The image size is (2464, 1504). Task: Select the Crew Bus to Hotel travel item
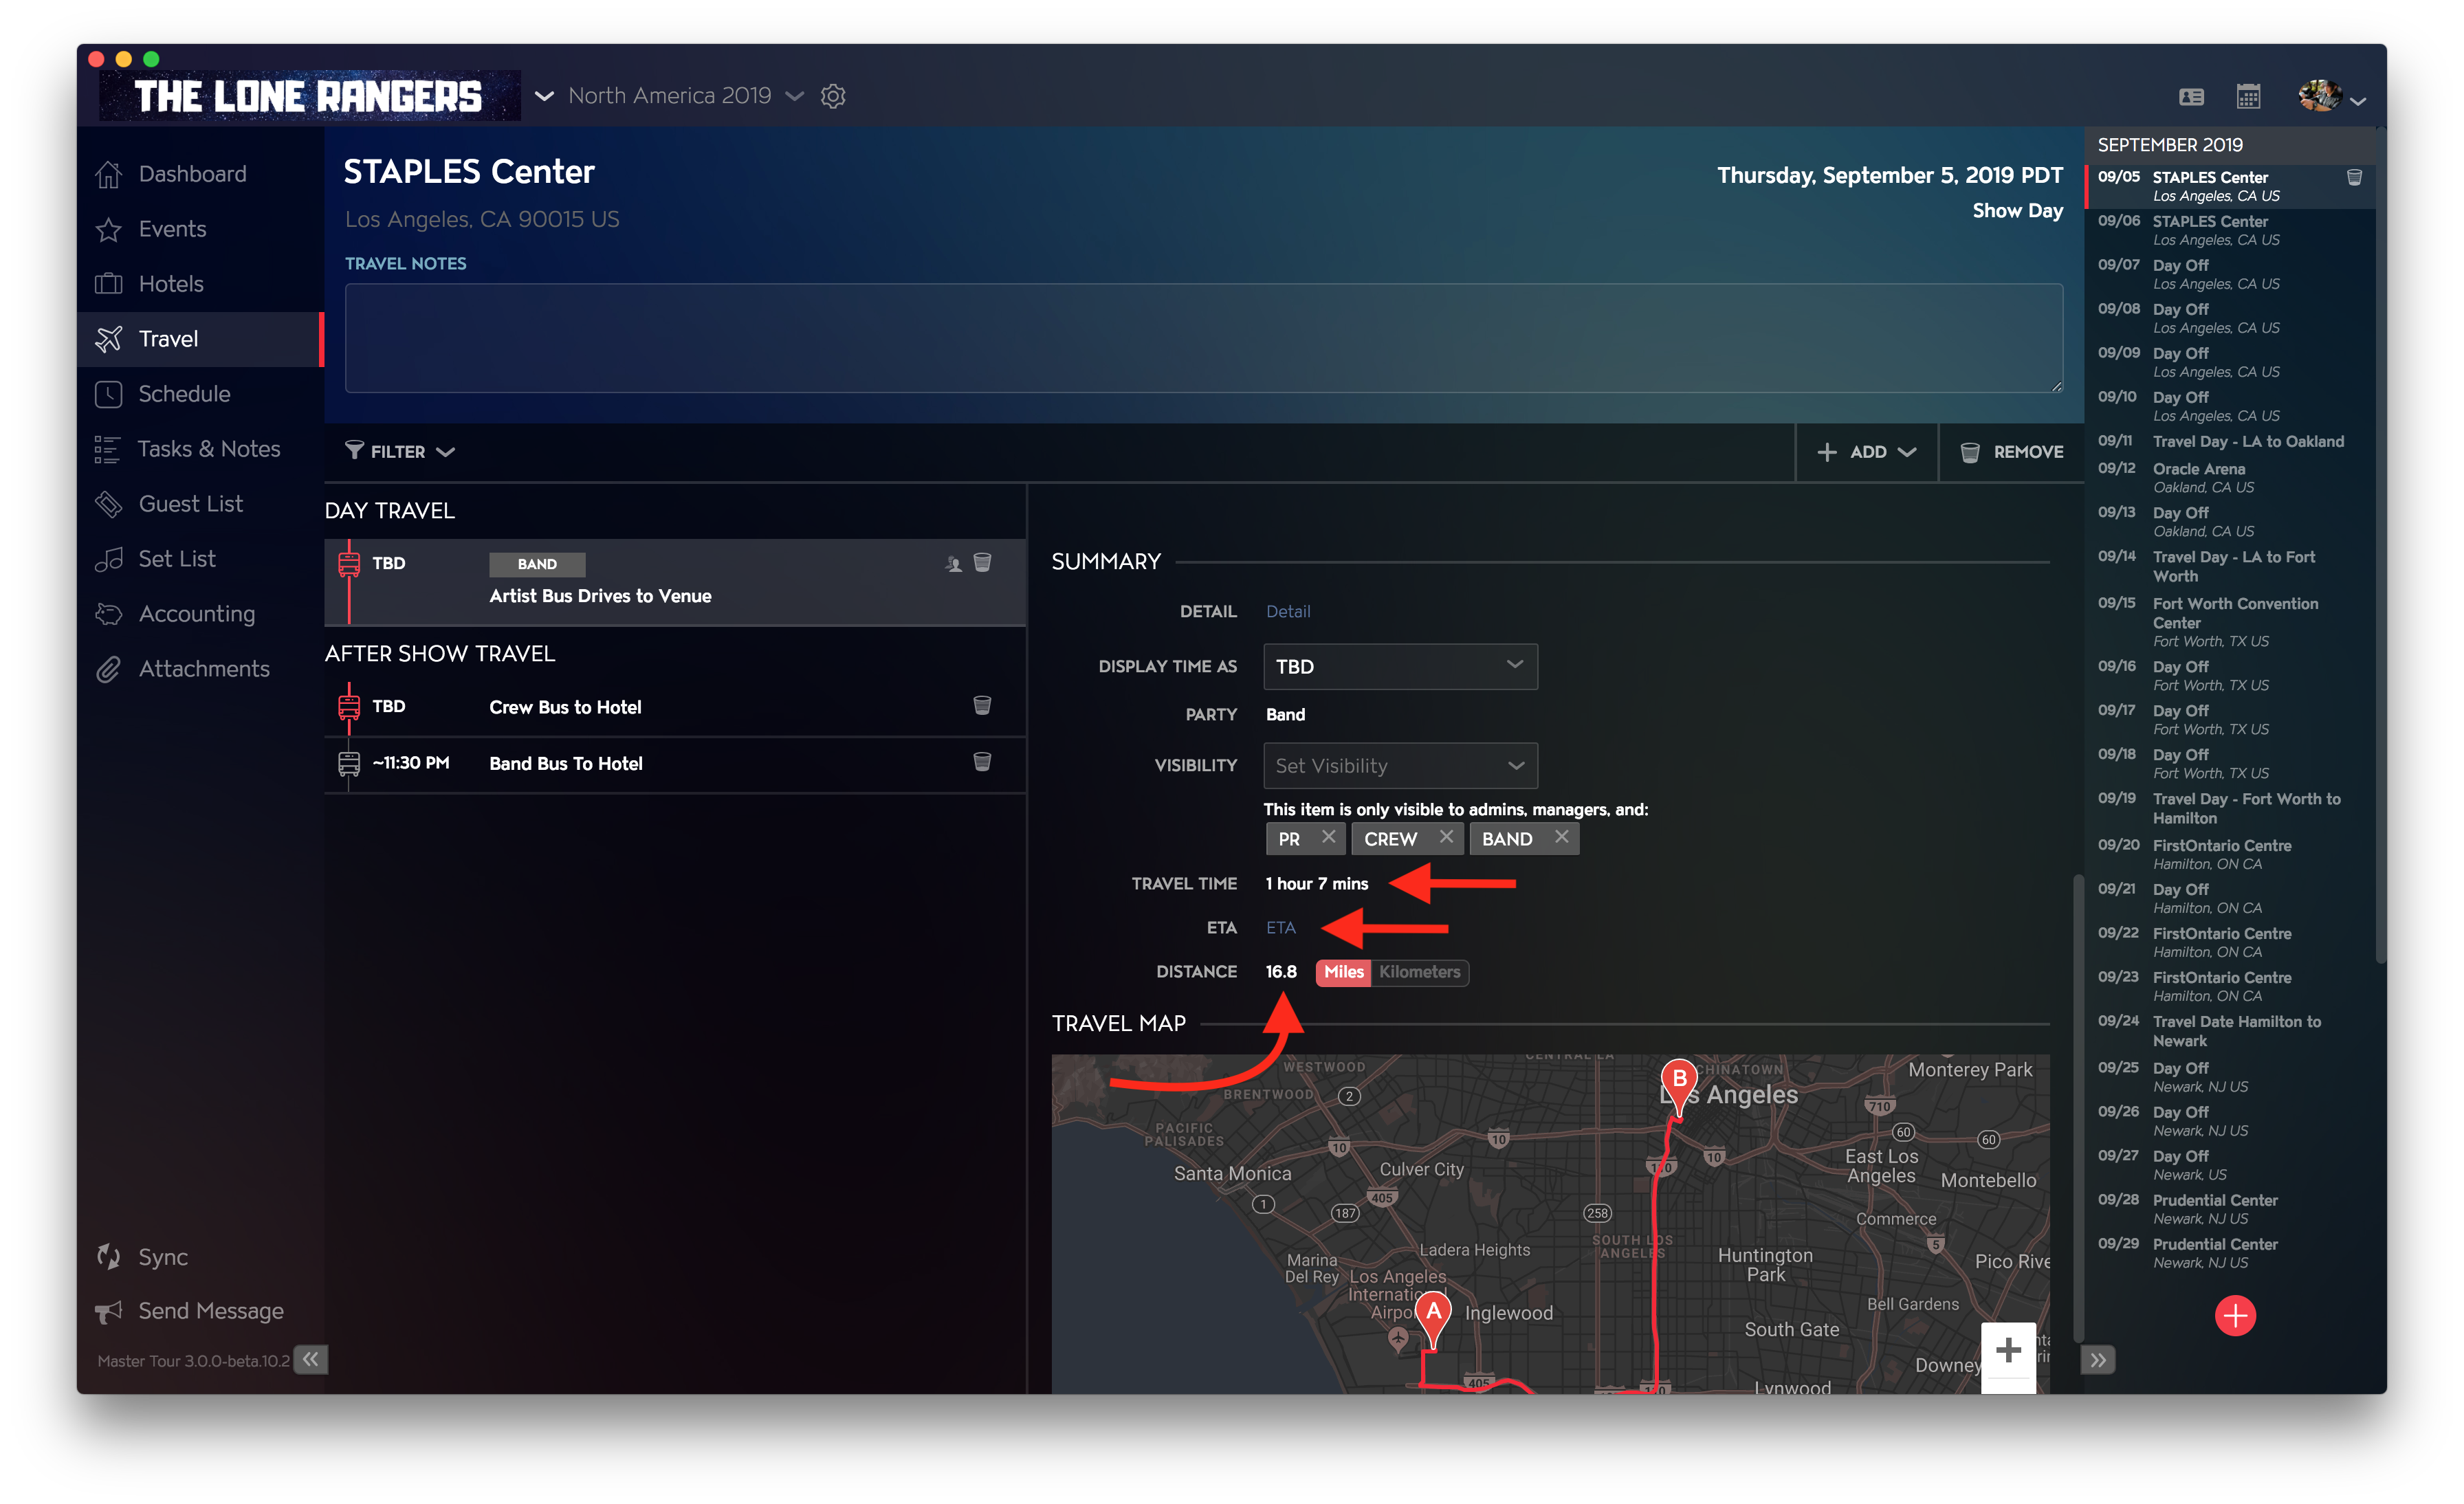point(675,708)
